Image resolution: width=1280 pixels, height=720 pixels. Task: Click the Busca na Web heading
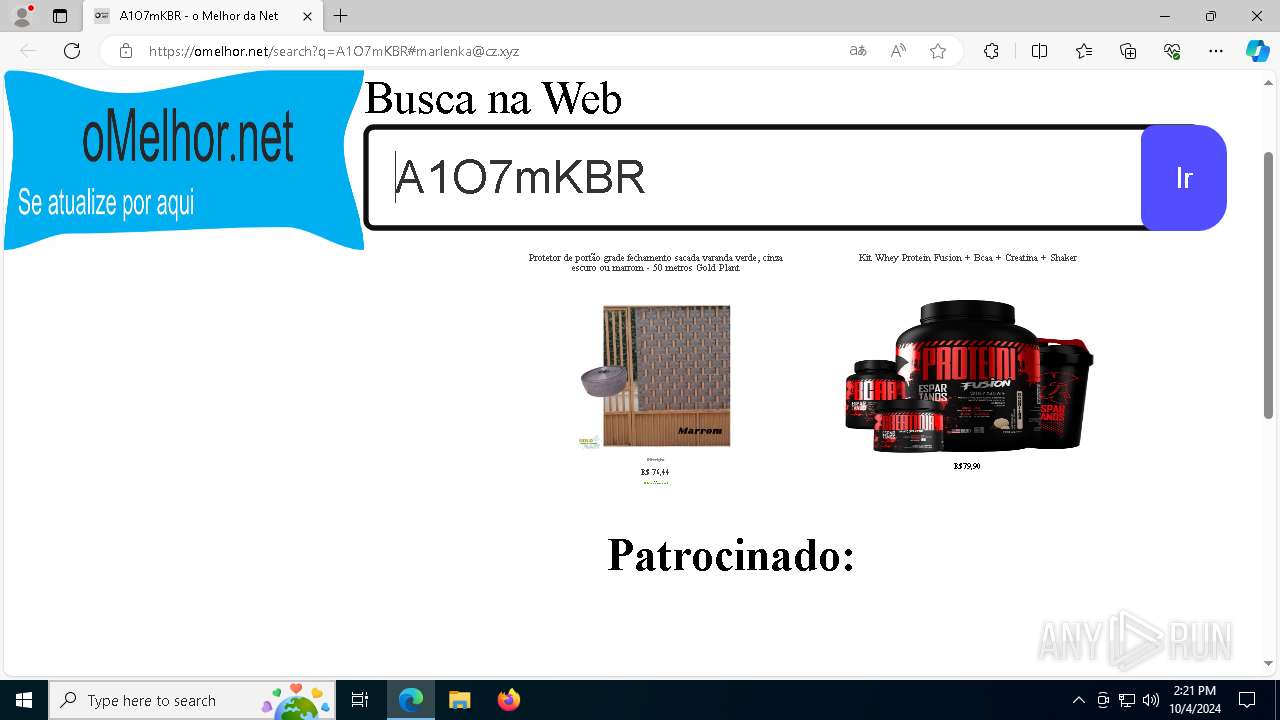coord(493,98)
